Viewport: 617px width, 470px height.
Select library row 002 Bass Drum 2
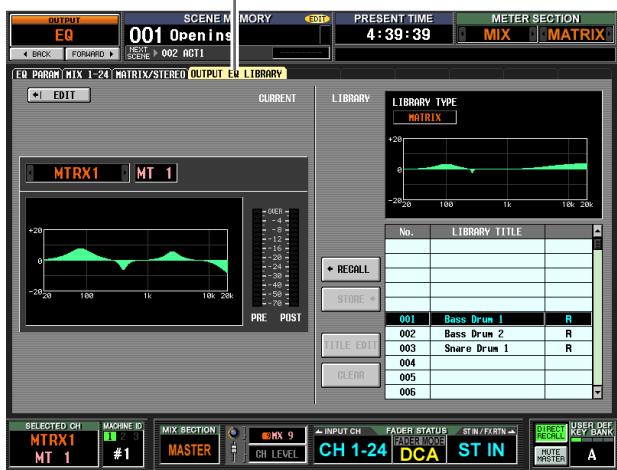[488, 334]
